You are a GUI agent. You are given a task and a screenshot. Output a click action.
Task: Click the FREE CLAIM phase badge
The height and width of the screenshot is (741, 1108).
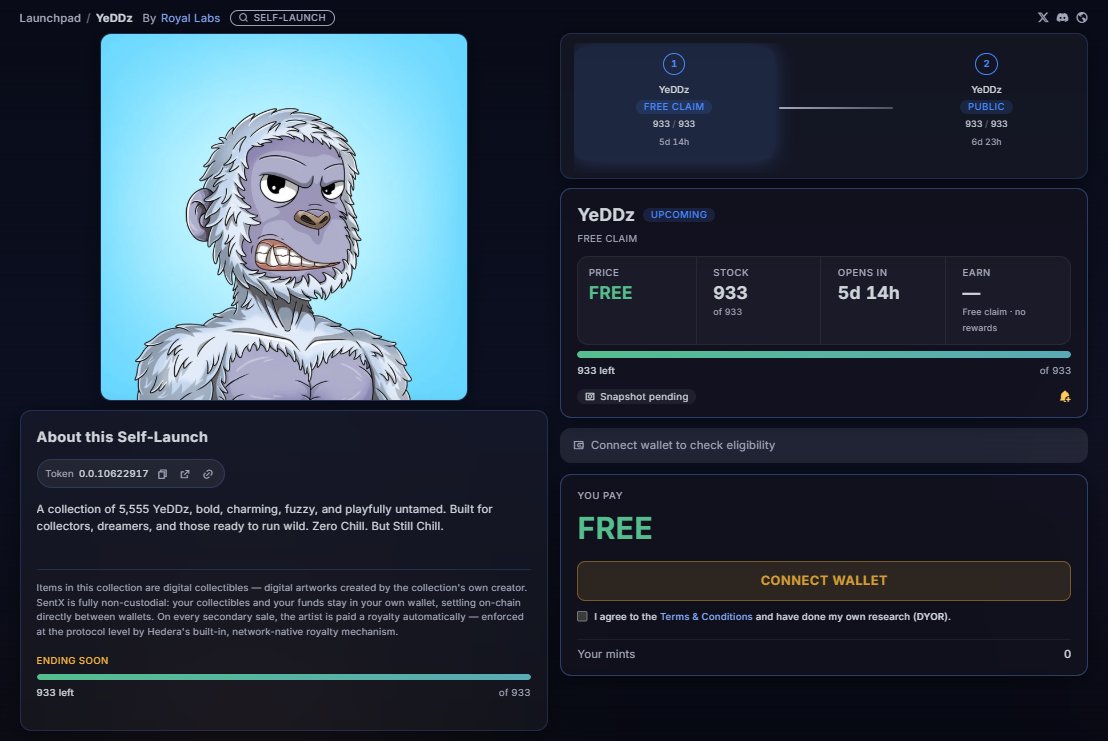(x=674, y=107)
